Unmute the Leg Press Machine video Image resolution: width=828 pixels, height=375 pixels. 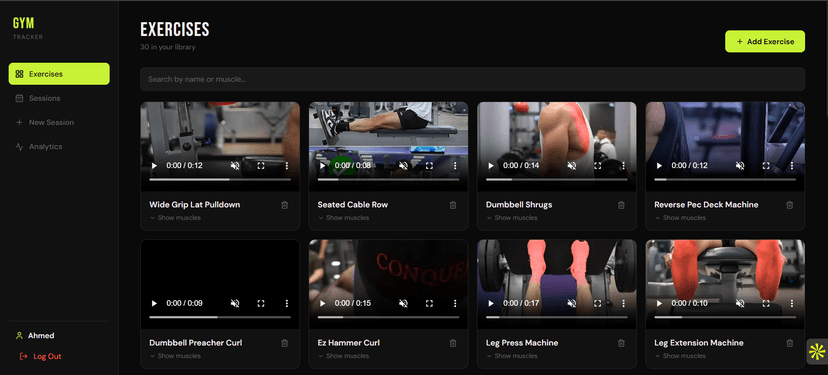point(572,304)
